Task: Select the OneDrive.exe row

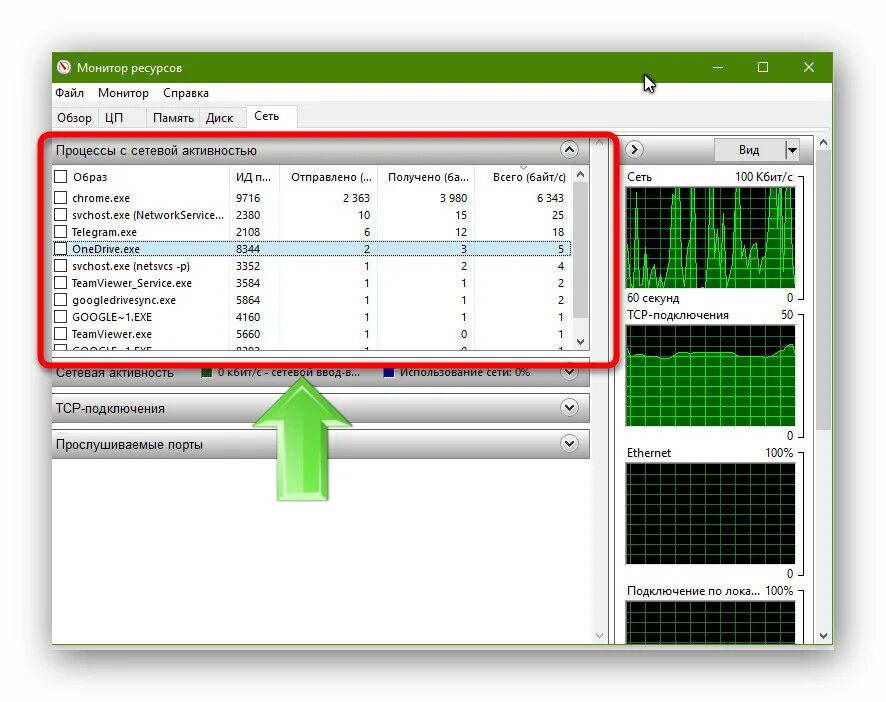Action: (312, 249)
